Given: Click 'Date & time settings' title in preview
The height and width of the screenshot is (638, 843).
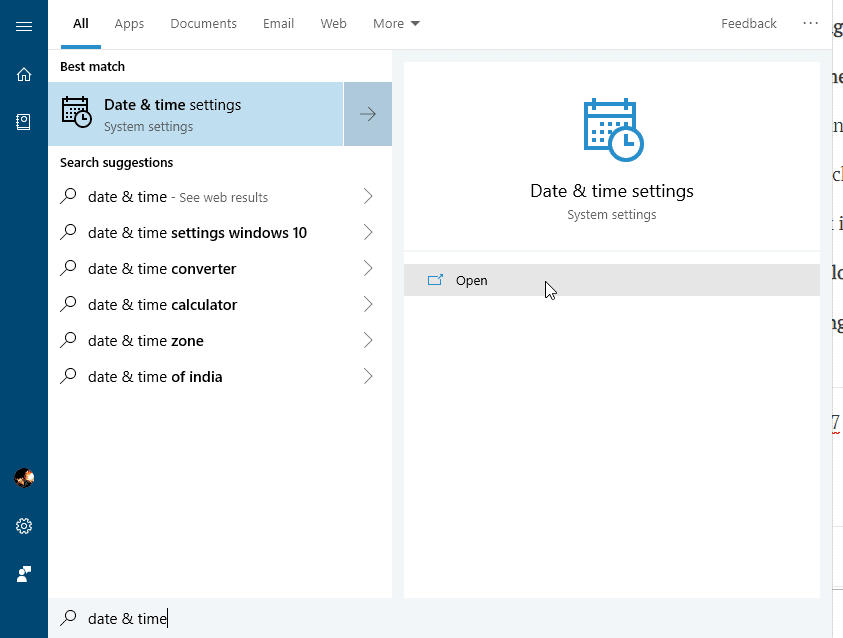Looking at the screenshot, I should tap(611, 191).
